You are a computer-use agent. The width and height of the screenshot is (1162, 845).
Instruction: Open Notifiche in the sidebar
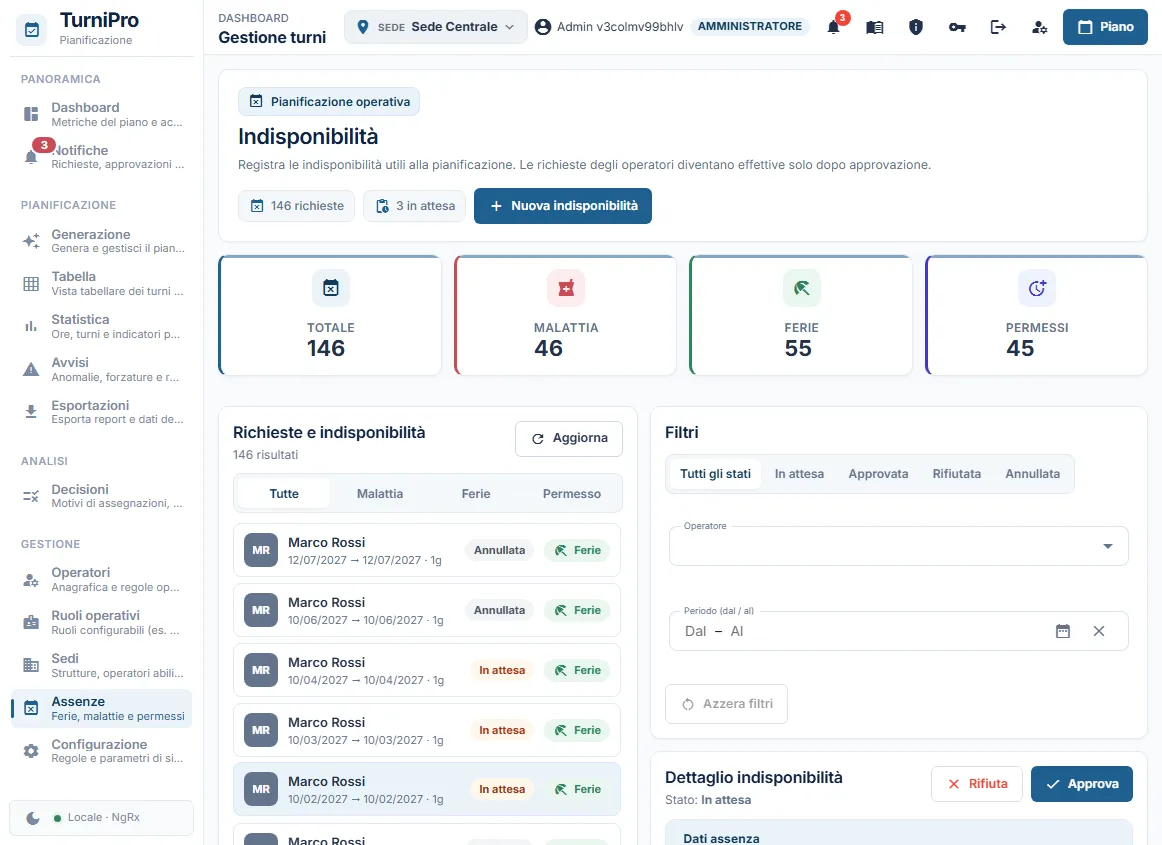pos(102,156)
